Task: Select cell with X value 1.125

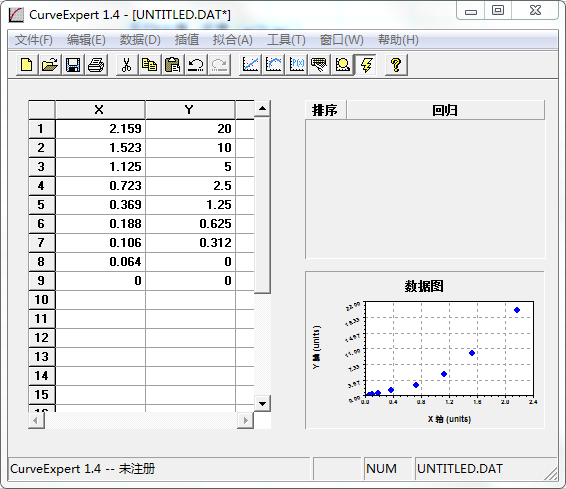Action: (100, 167)
